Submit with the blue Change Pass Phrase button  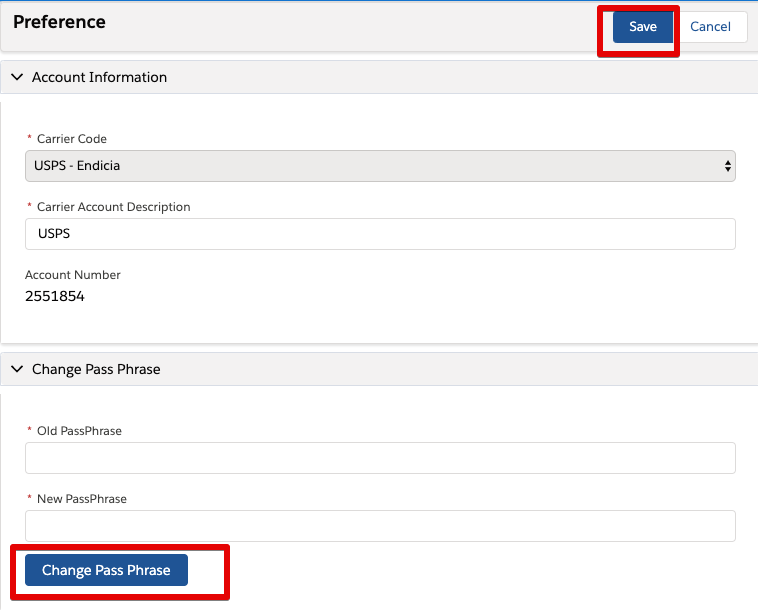coord(106,570)
